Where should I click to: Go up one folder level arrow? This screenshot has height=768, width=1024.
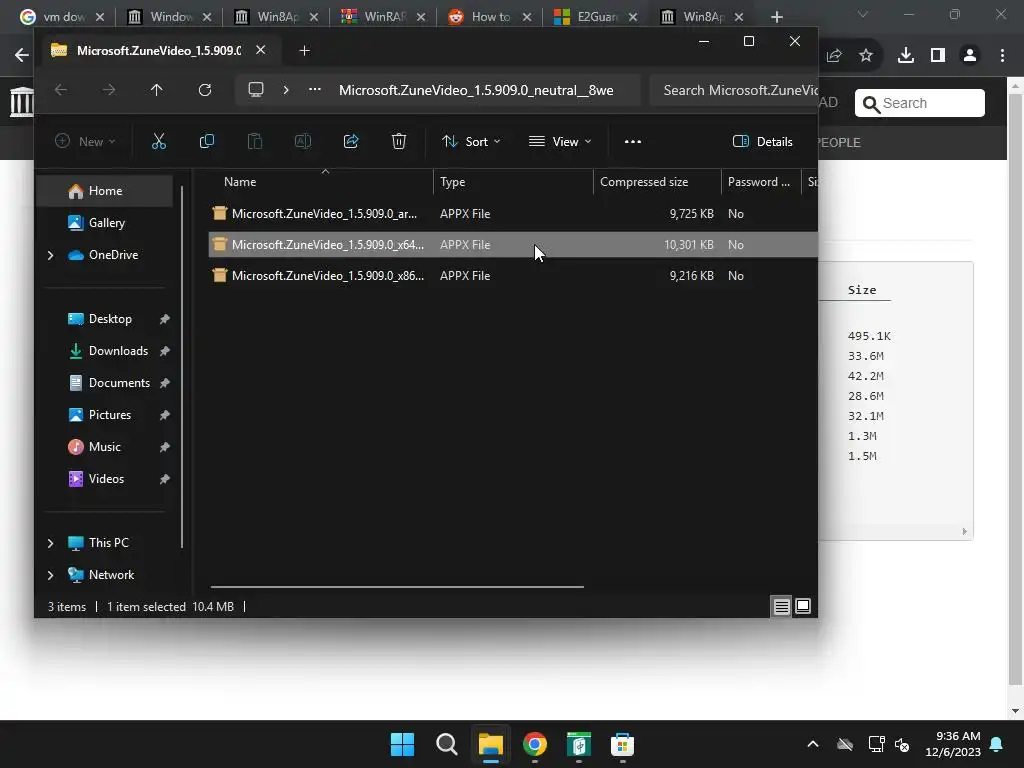(157, 90)
